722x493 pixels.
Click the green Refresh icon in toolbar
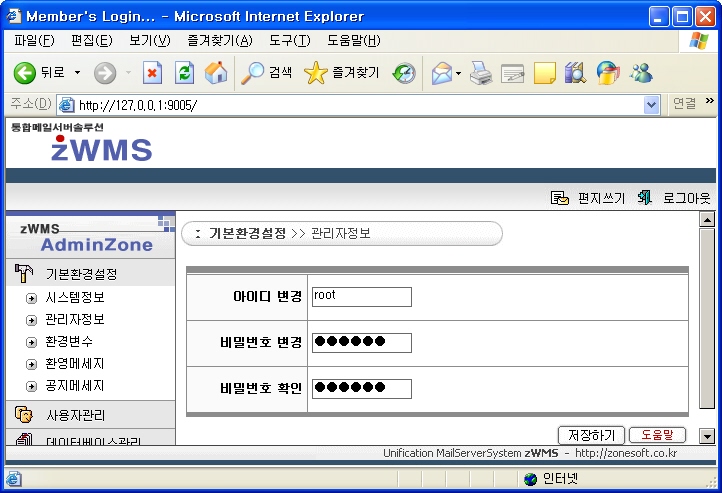pos(184,73)
